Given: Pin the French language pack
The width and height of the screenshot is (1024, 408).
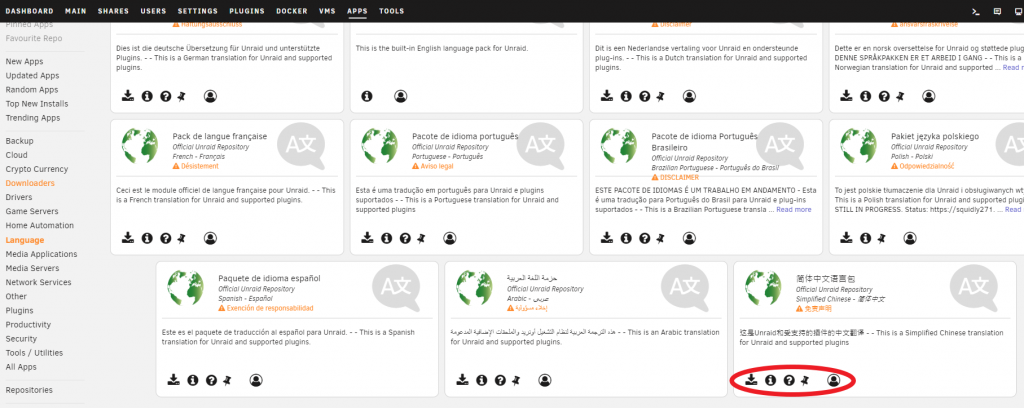Looking at the screenshot, I should click(182, 238).
